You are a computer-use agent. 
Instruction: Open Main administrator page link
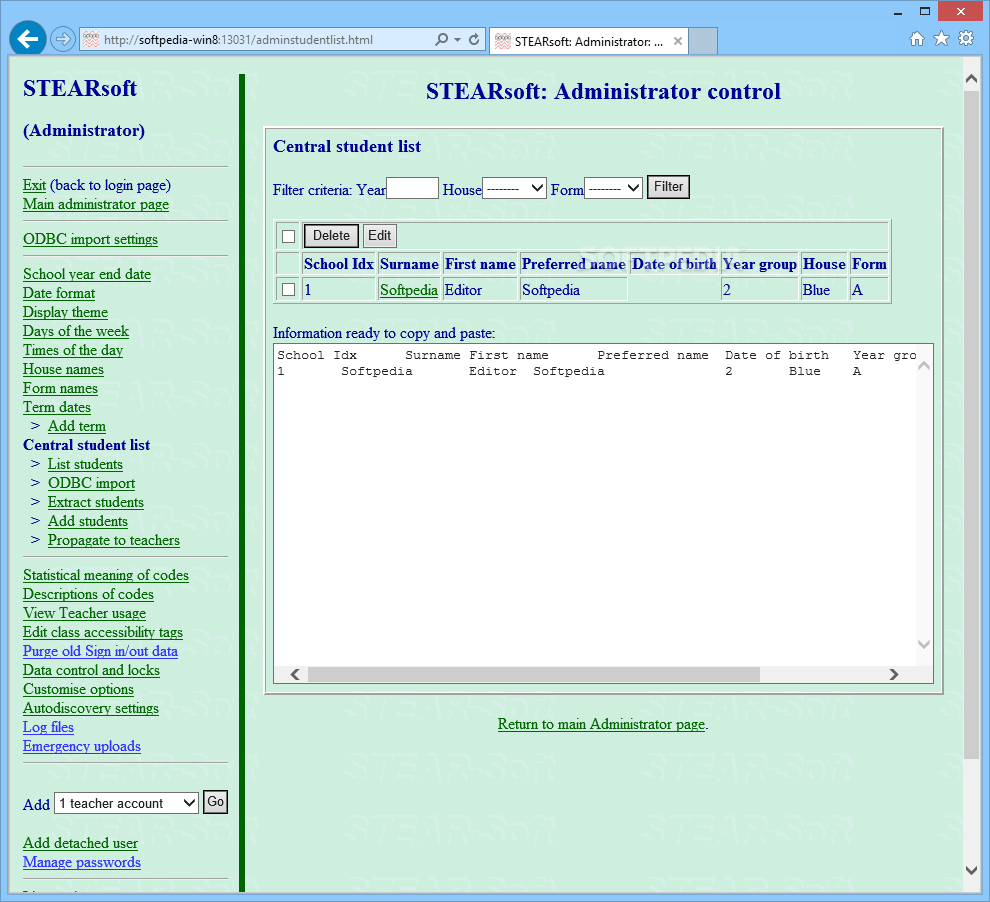(96, 204)
